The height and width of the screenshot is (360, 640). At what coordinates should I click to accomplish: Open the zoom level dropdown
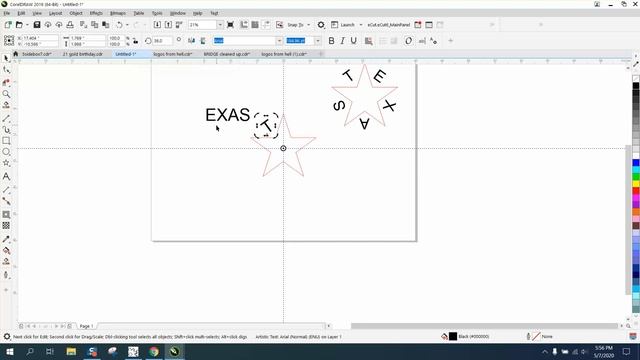tap(220, 25)
